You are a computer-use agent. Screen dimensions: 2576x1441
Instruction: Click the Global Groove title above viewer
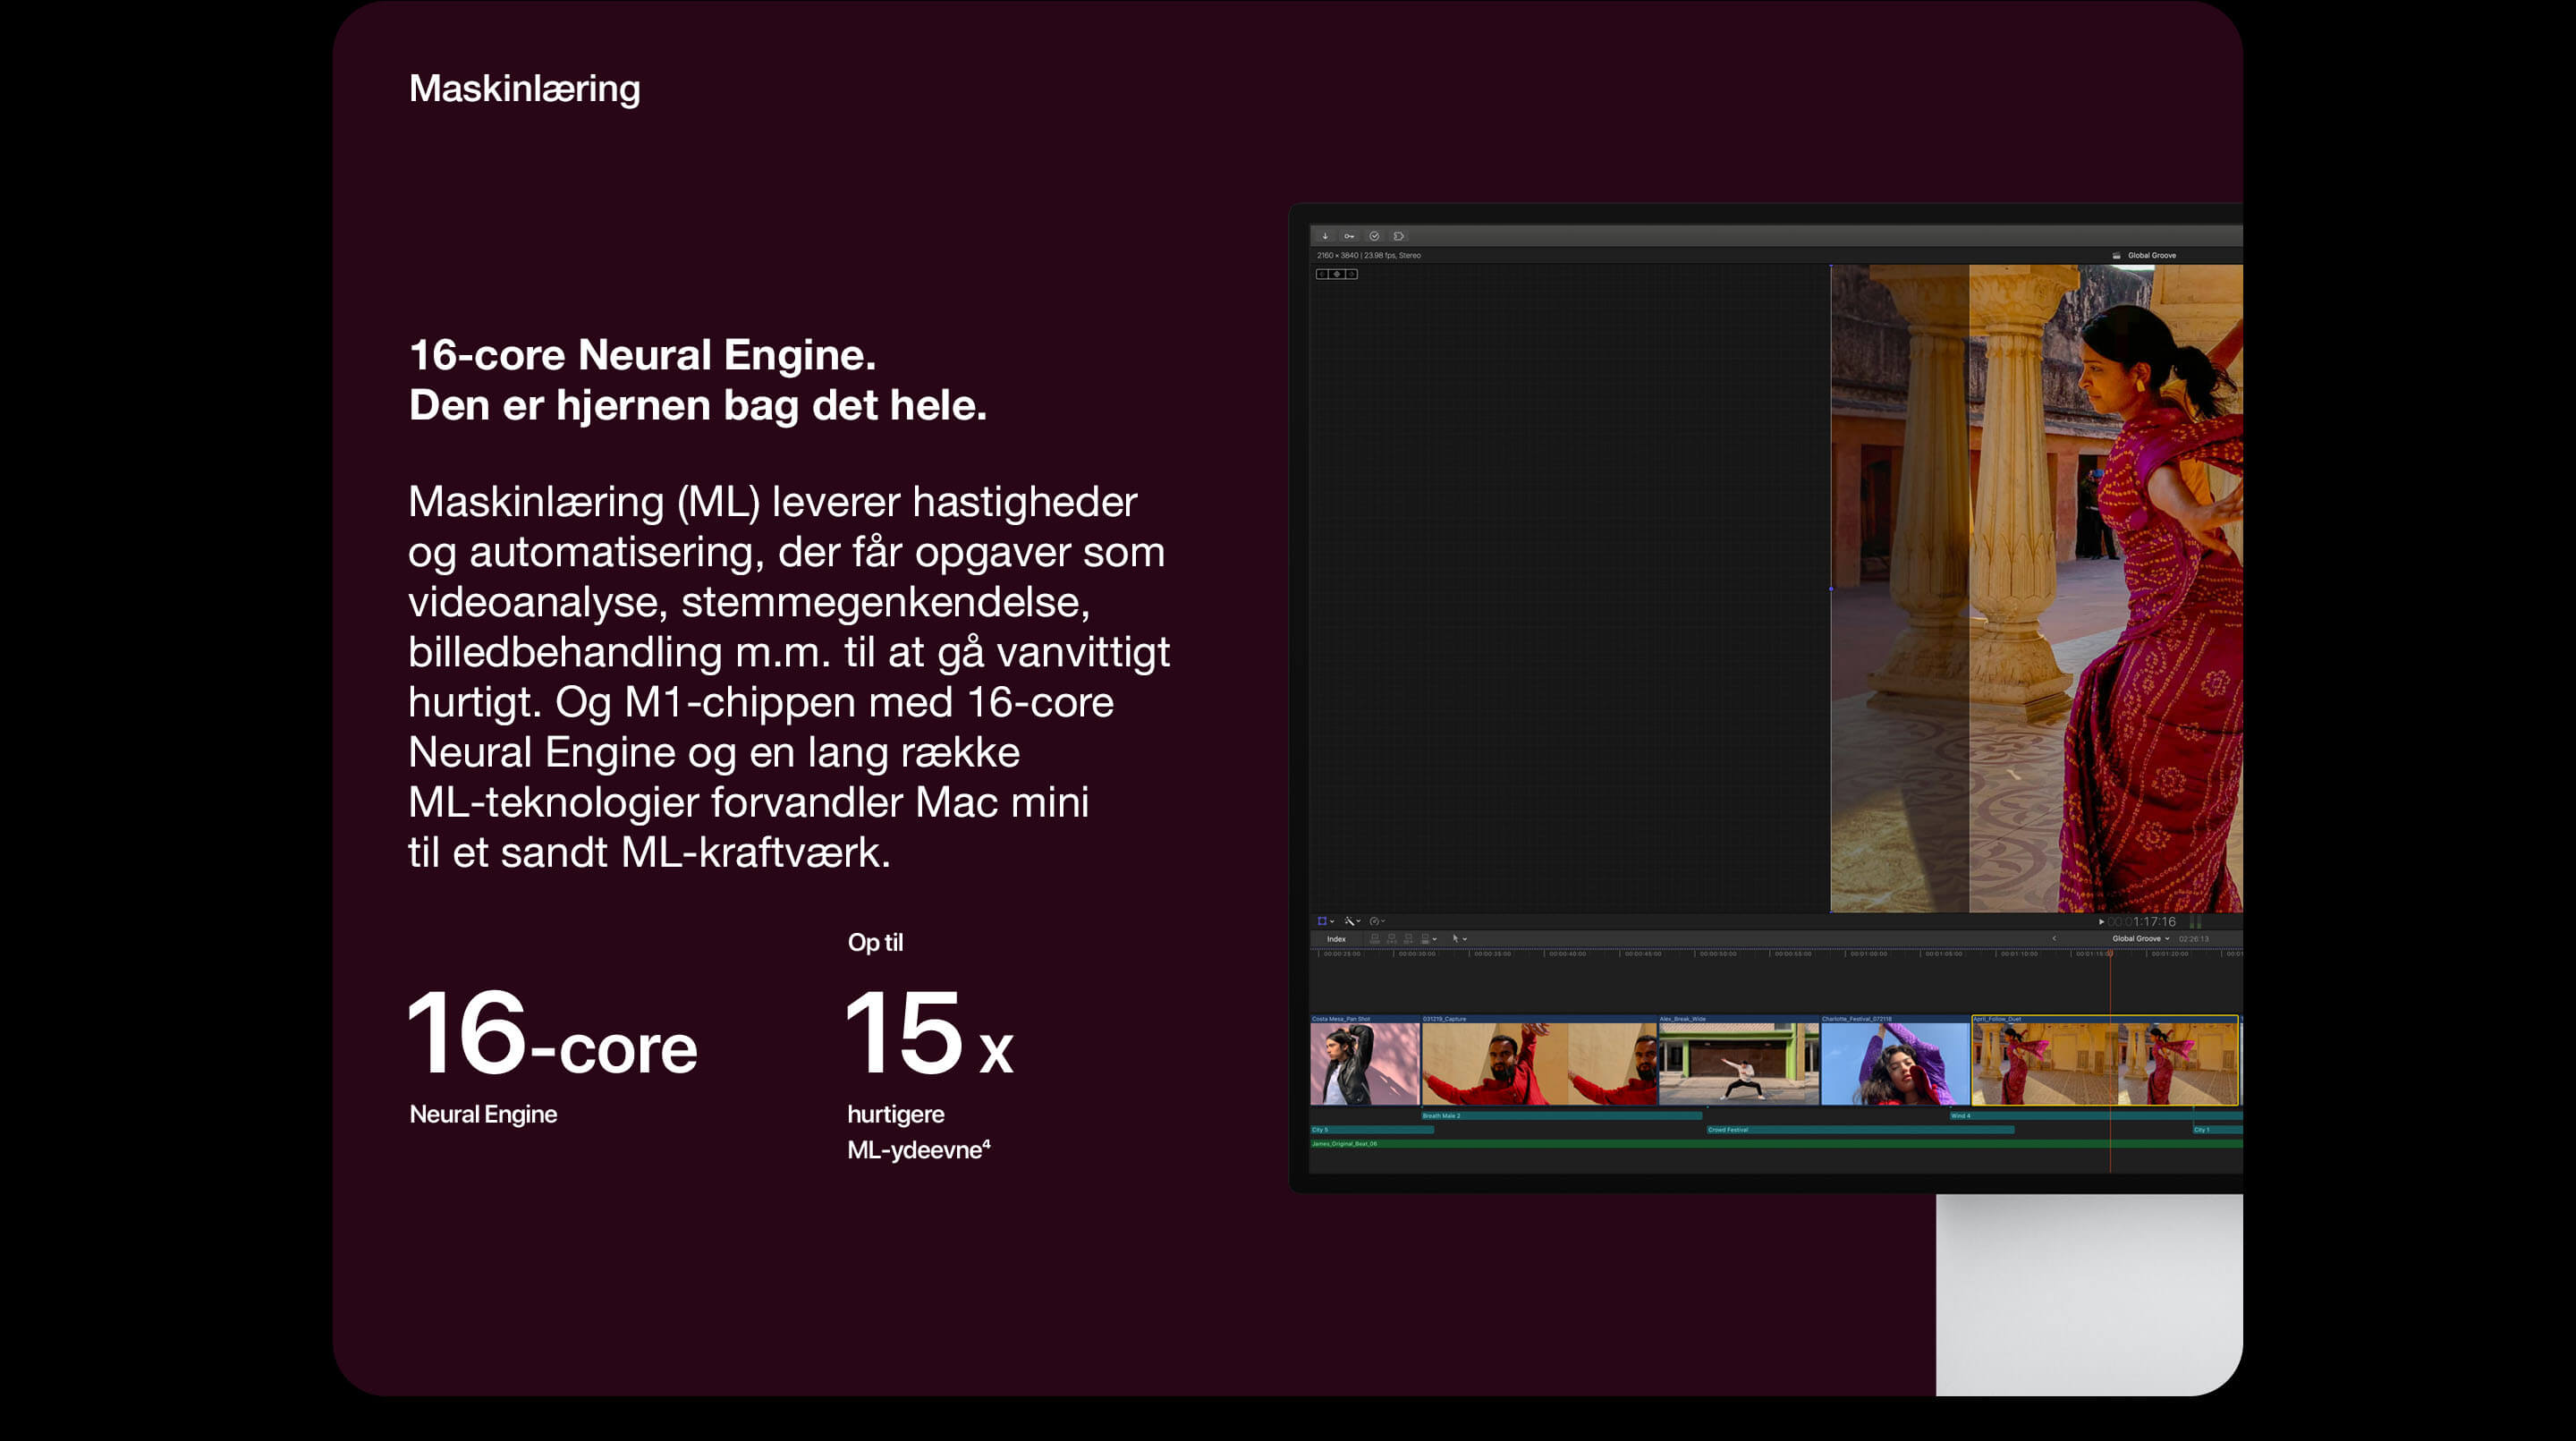pos(2151,255)
